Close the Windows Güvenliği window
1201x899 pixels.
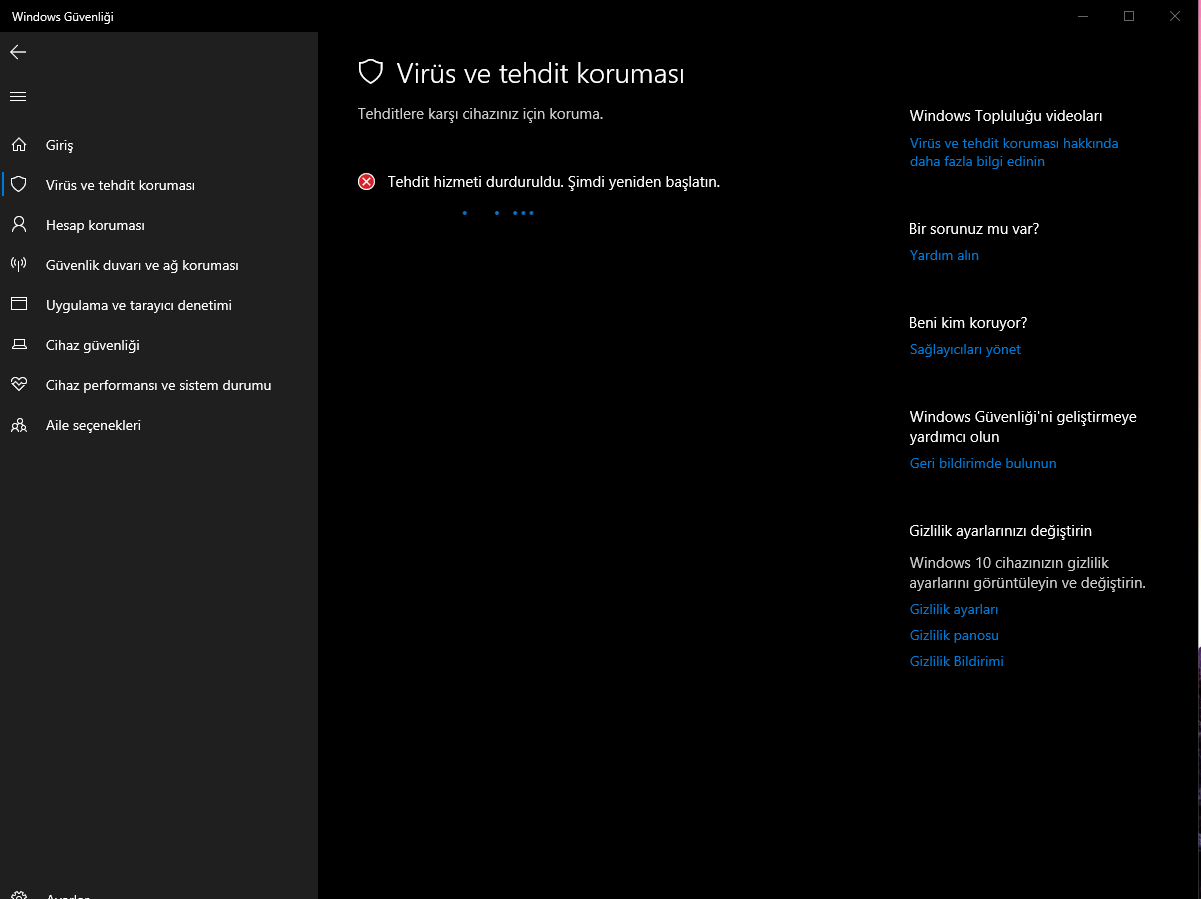click(x=1175, y=16)
